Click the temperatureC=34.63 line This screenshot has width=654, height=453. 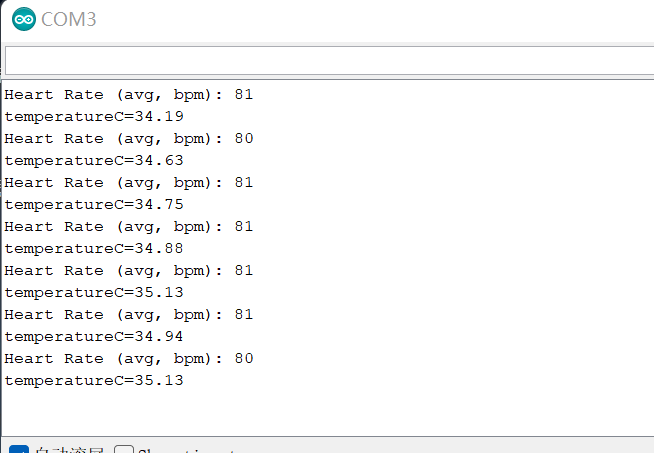94,161
